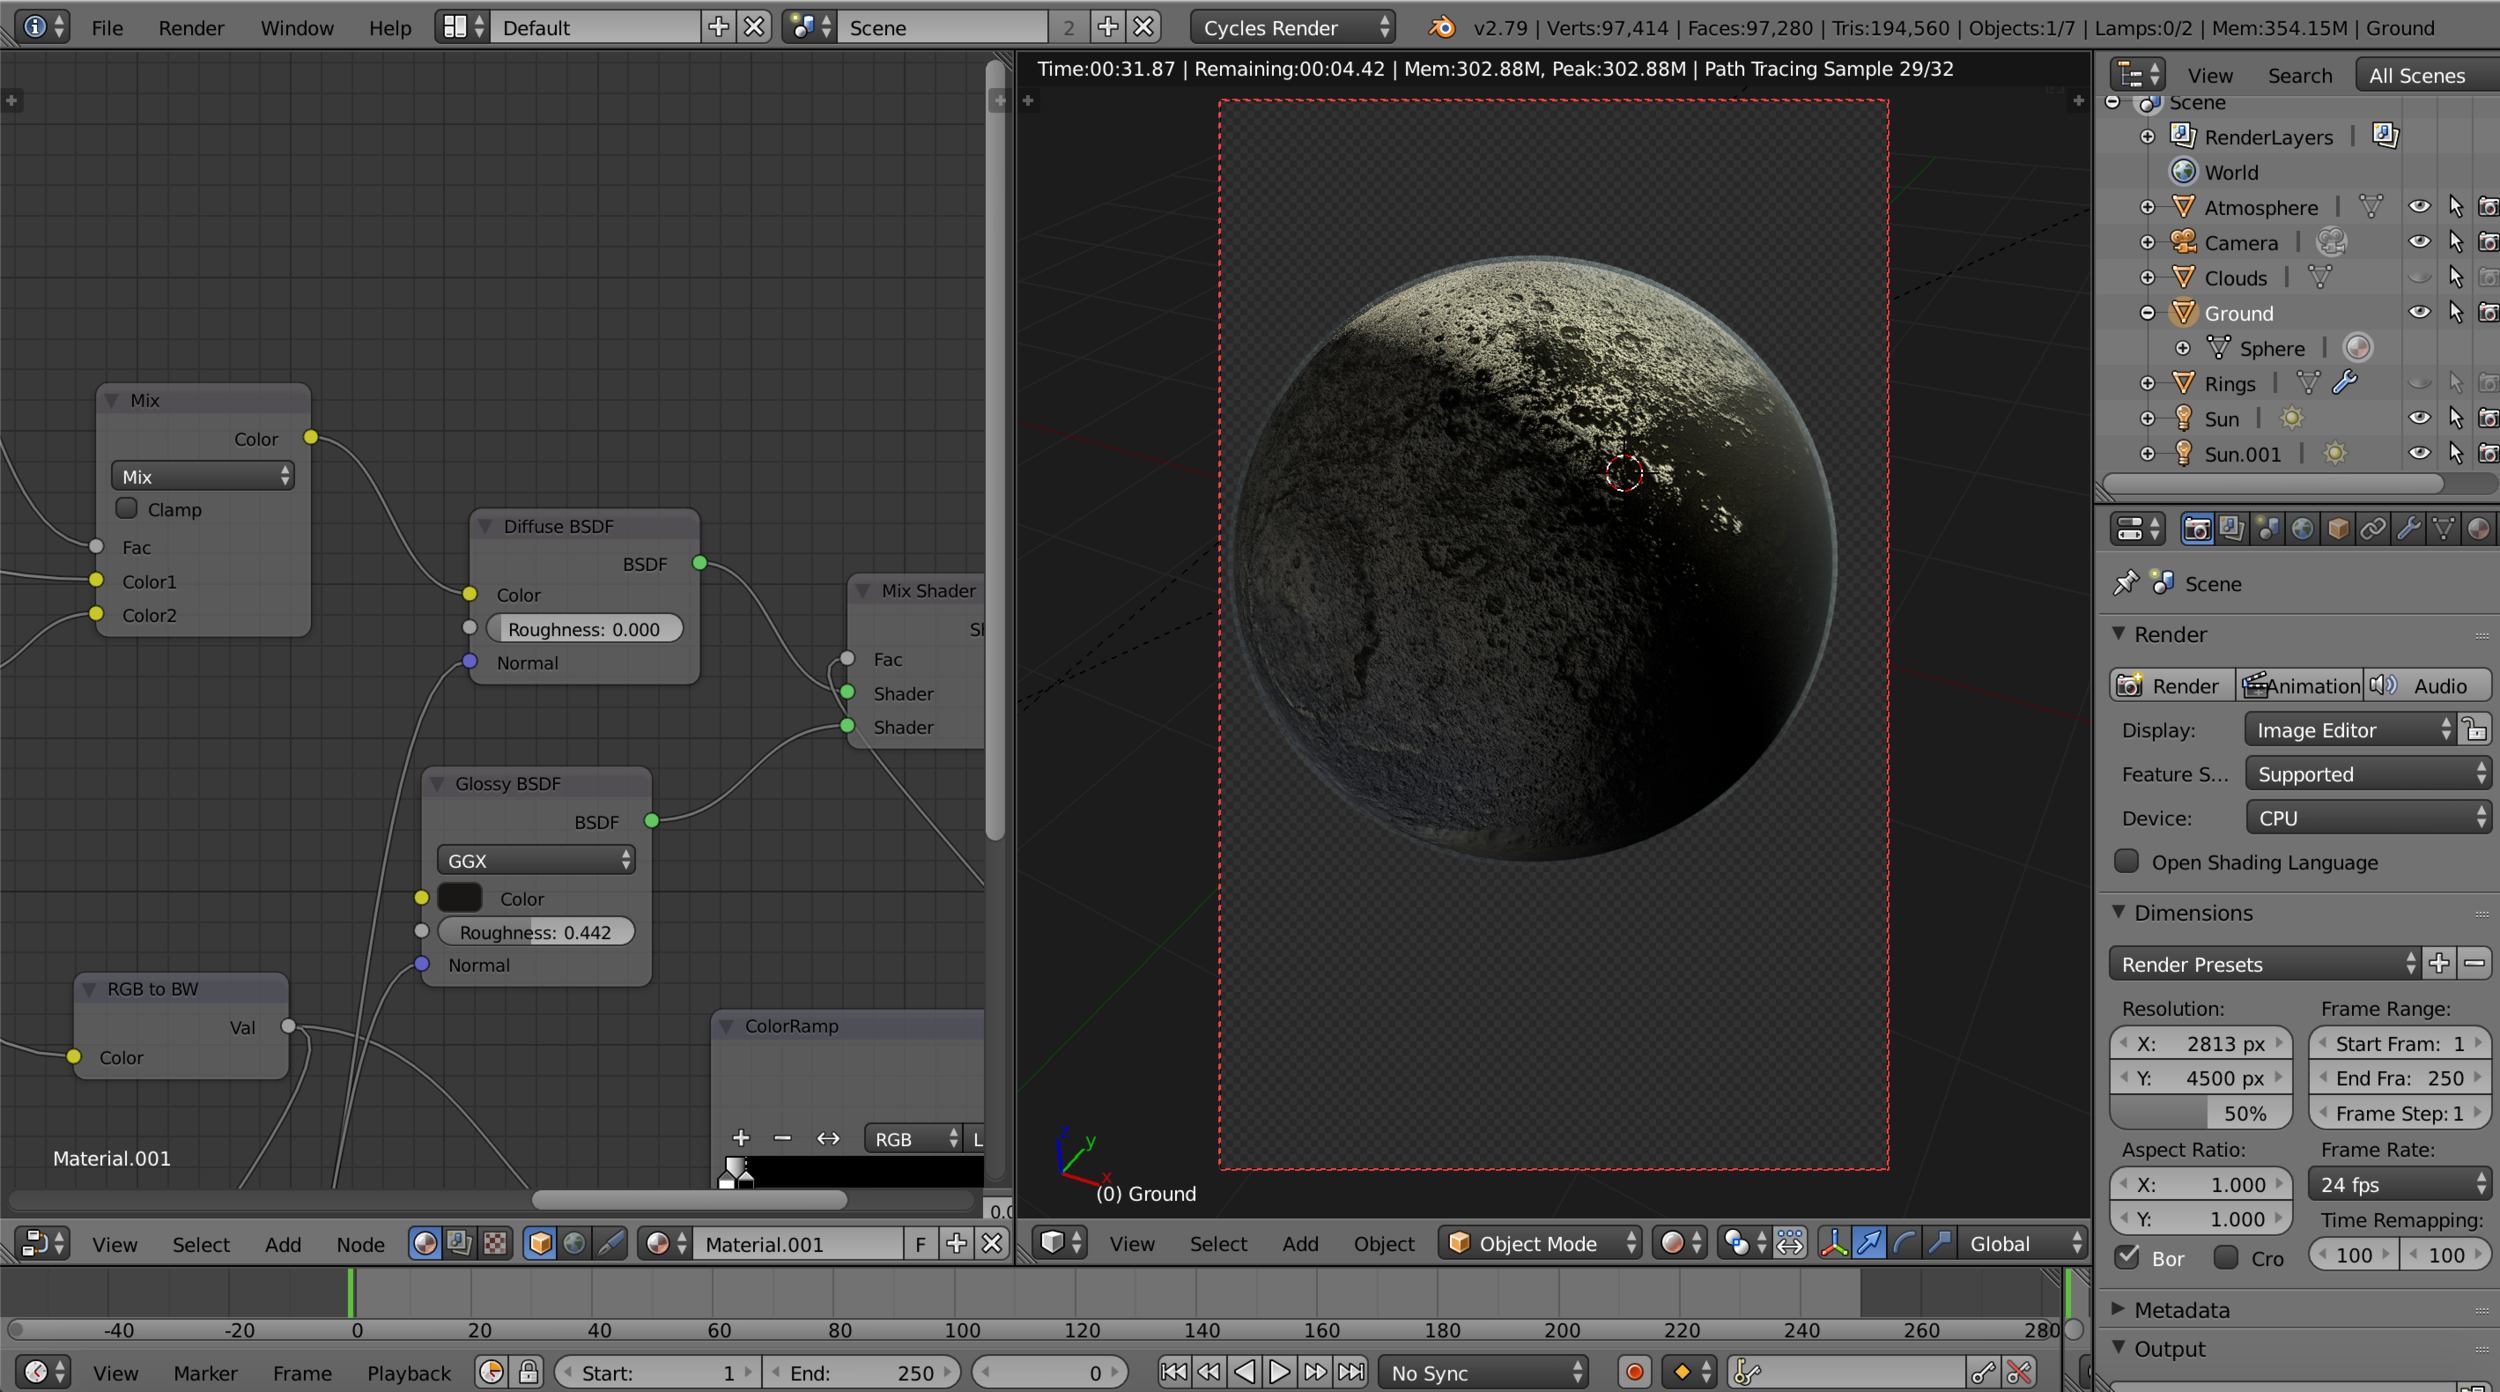Open Constraints properties tab chain icon
This screenshot has height=1392, width=2500.
pyautogui.click(x=2373, y=528)
